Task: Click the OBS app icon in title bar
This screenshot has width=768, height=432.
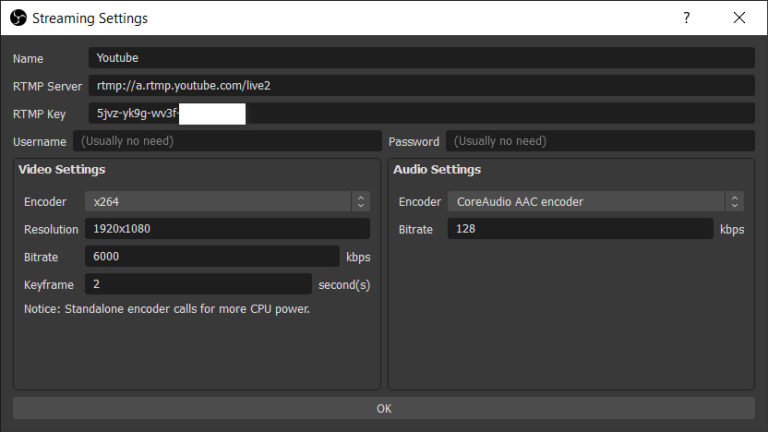Action: click(17, 18)
